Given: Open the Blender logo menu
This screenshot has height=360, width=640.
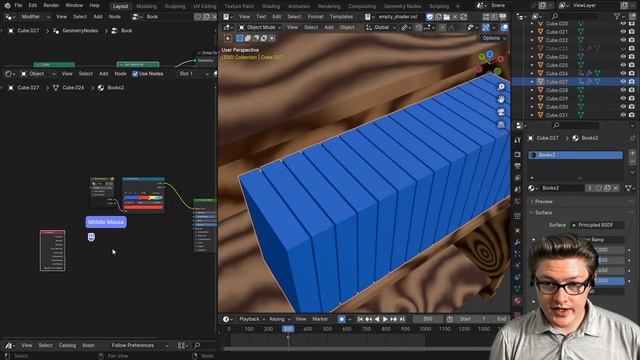Looking at the screenshot, I should (x=7, y=6).
